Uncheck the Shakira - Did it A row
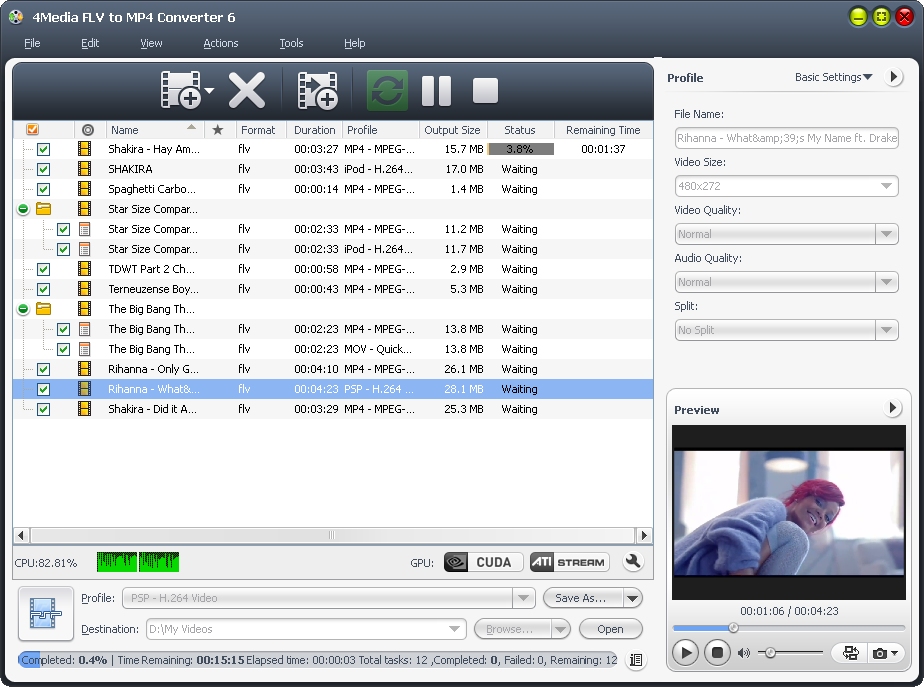Viewport: 924px width, 687px height. (x=44, y=409)
